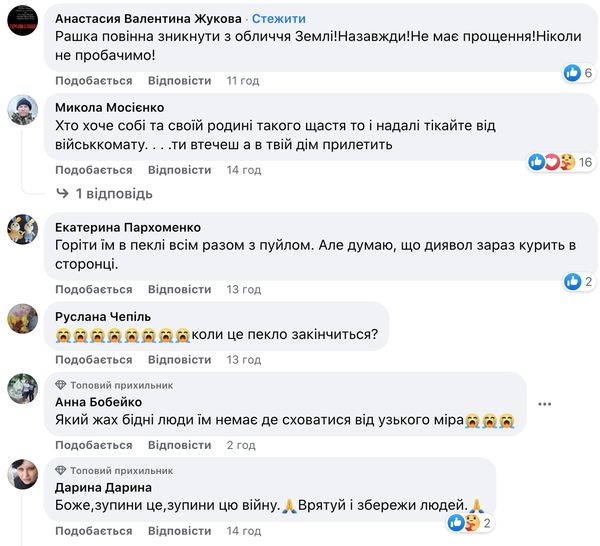The image size is (600, 546).
Task: Click Дарина Дарина's avatar image
Action: [x=23, y=474]
